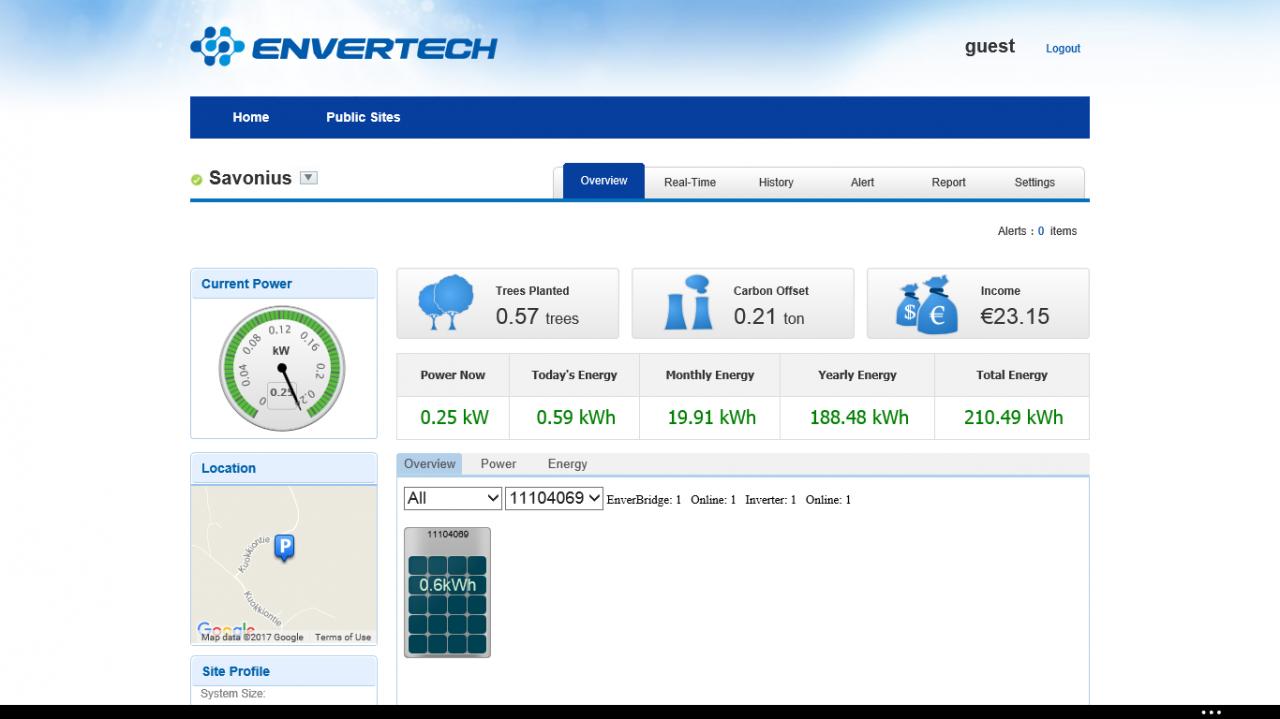
Task: Click the Site Profile panel header
Action: tap(284, 671)
